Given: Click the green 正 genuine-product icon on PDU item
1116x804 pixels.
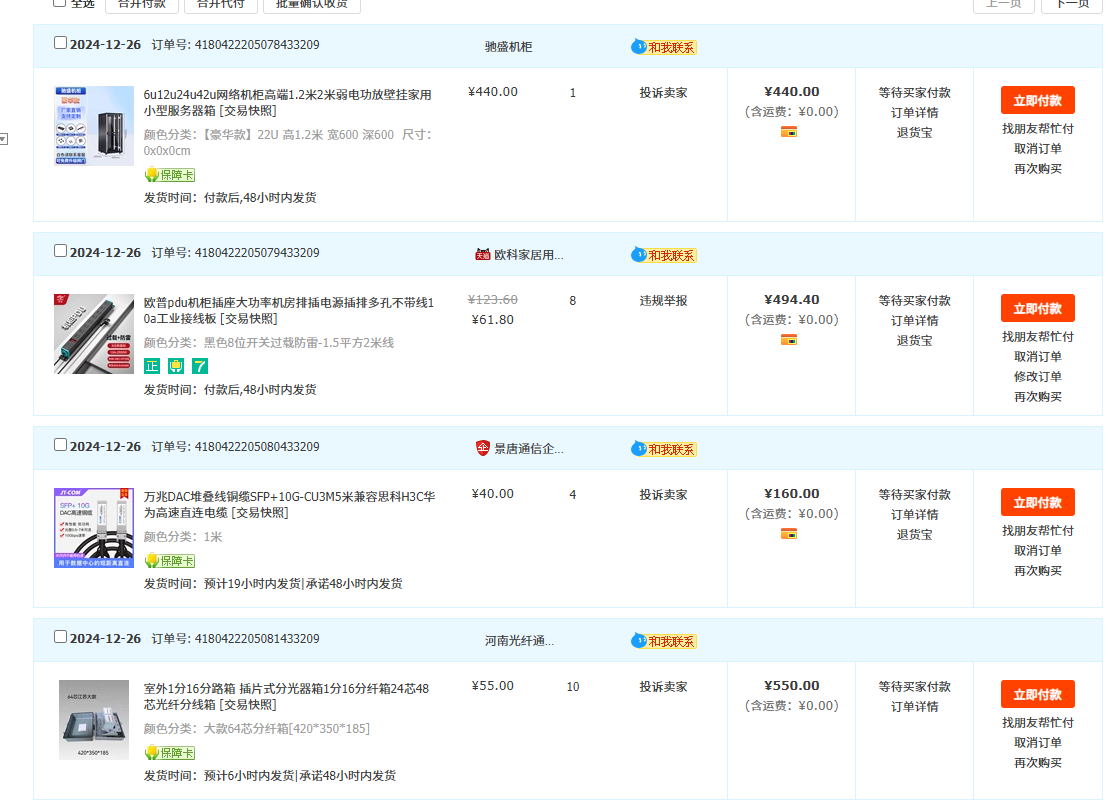Looking at the screenshot, I should 152,366.
